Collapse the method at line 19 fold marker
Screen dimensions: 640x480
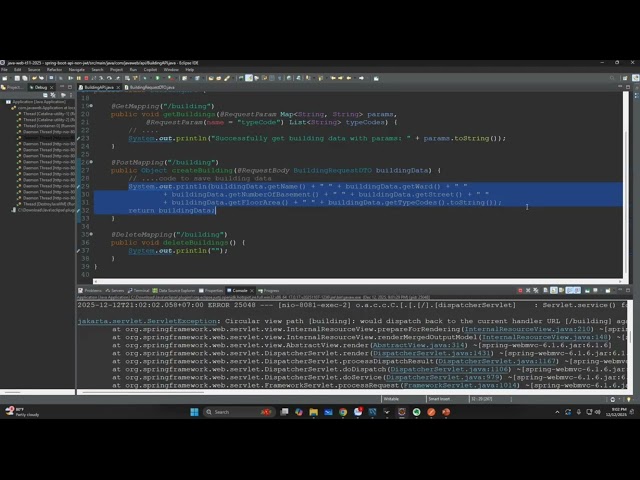91,106
